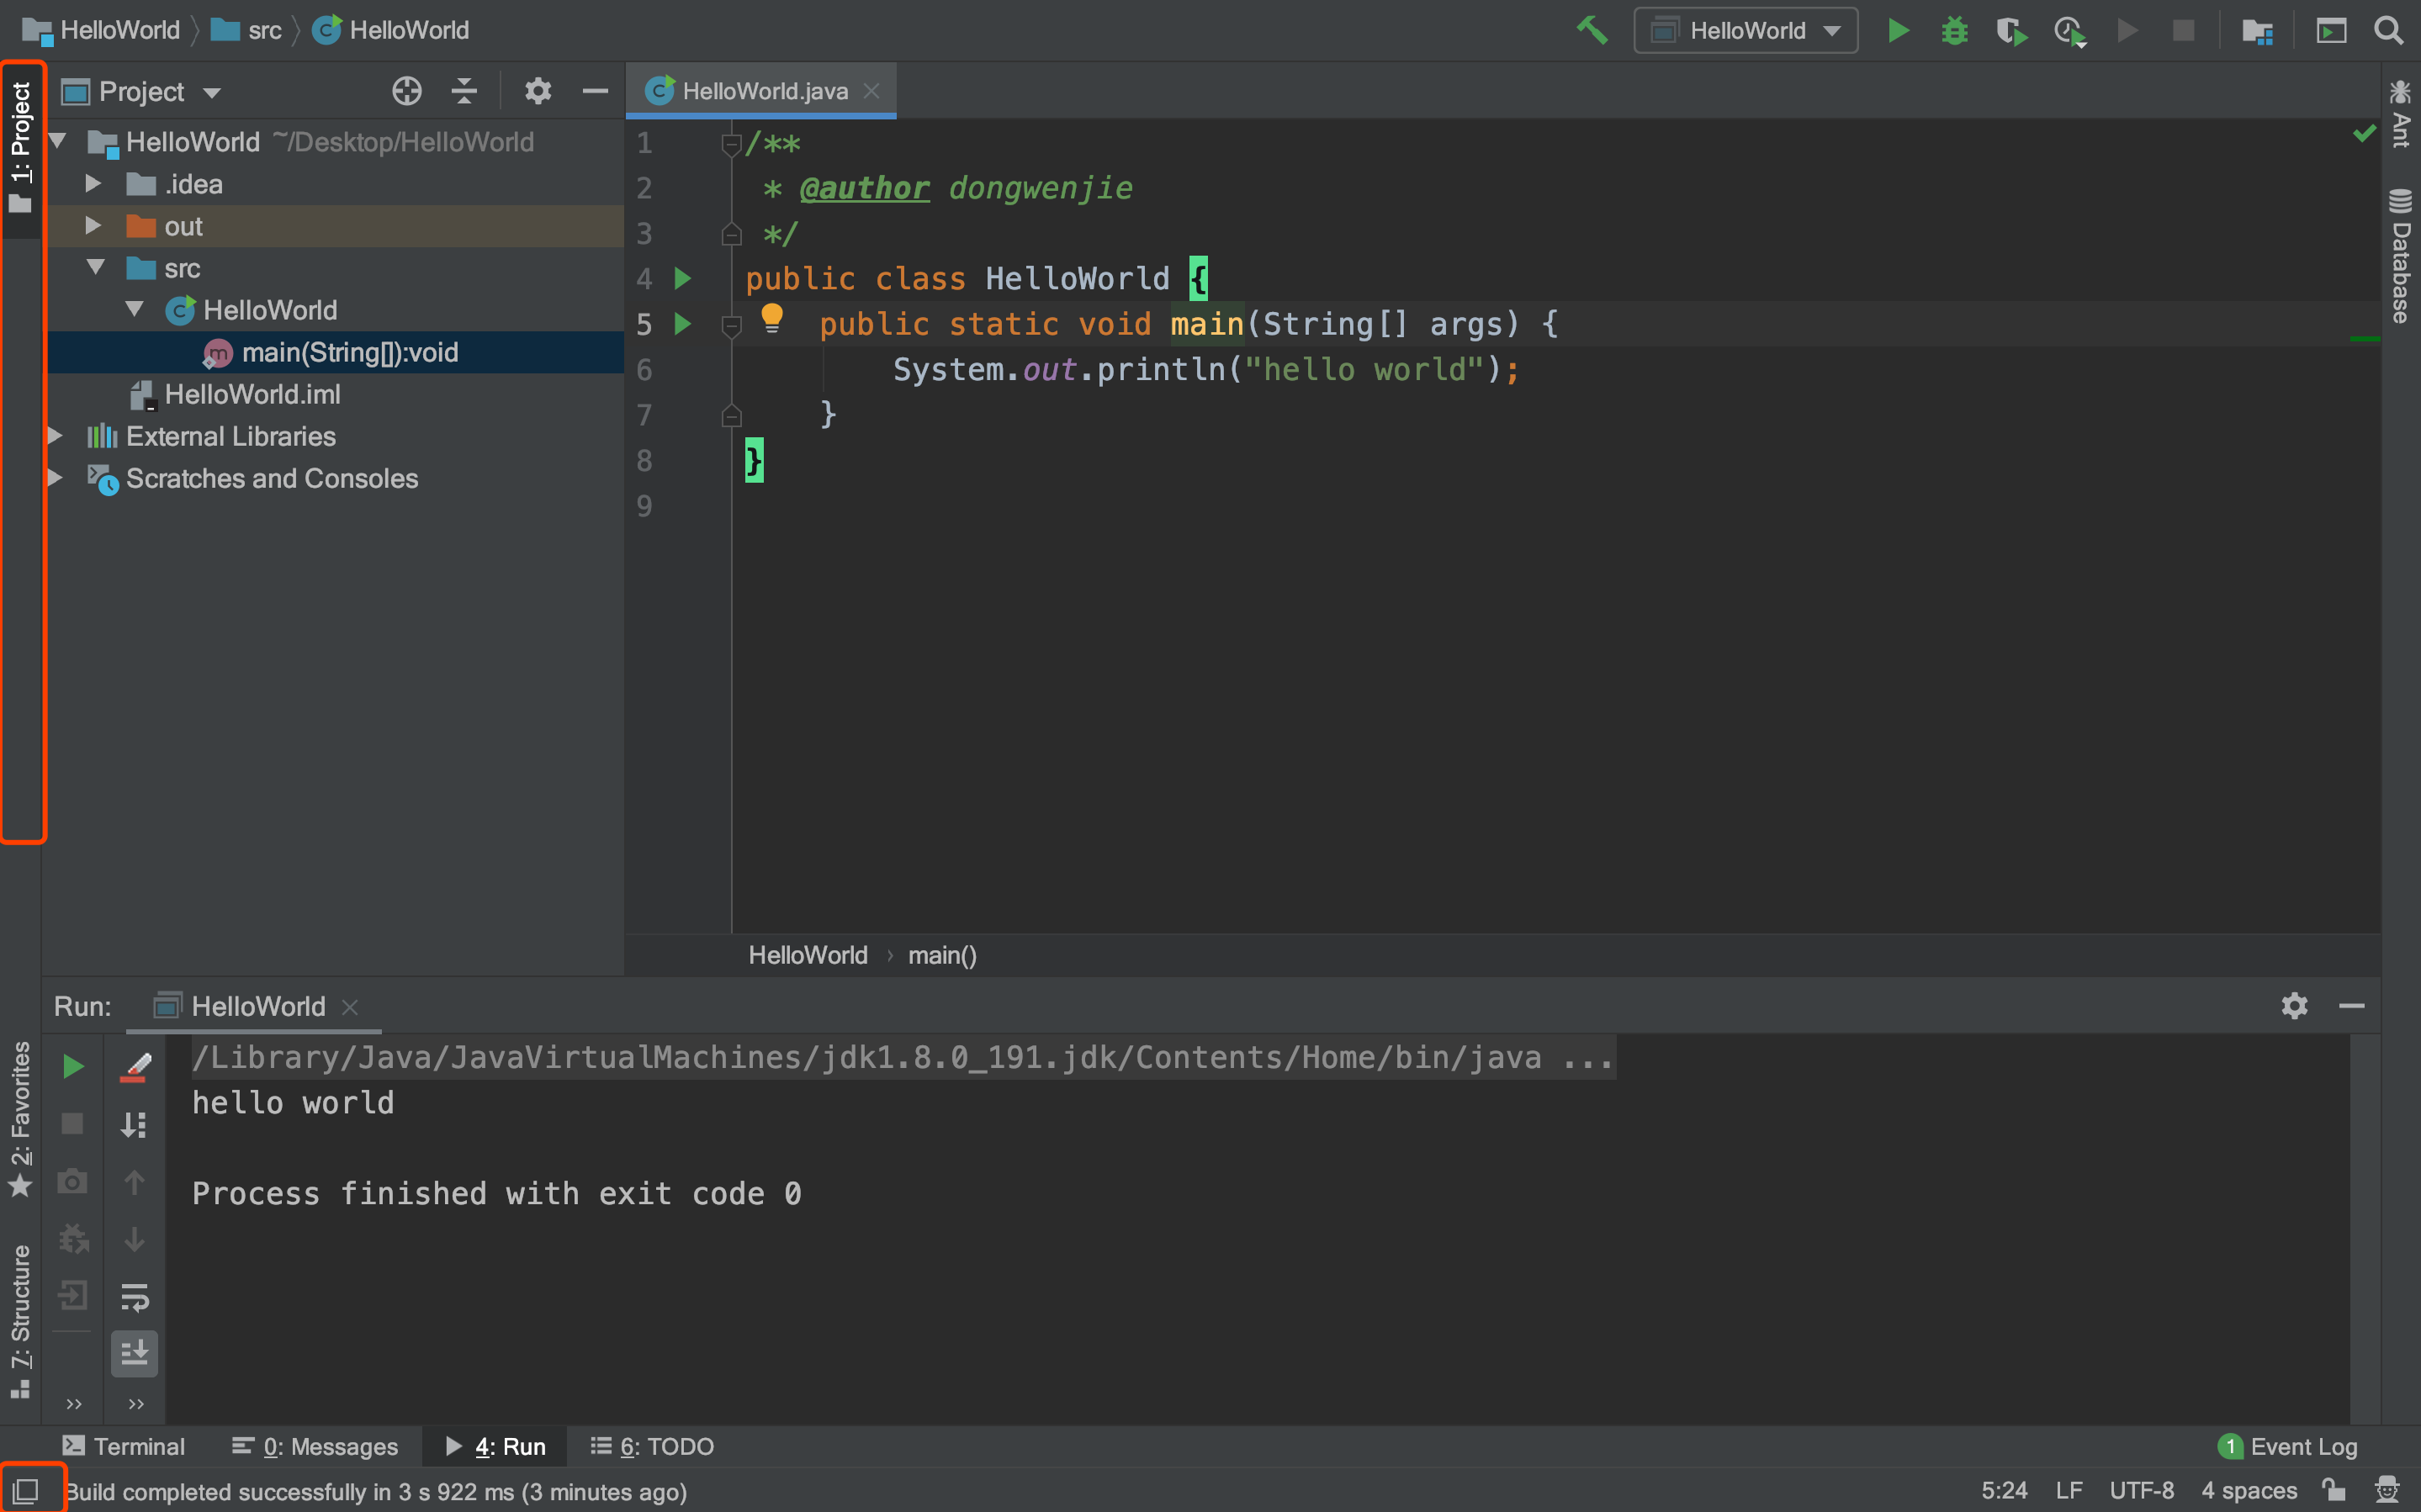
Task: Start debugging with the Debug bug icon
Action: 1954,30
